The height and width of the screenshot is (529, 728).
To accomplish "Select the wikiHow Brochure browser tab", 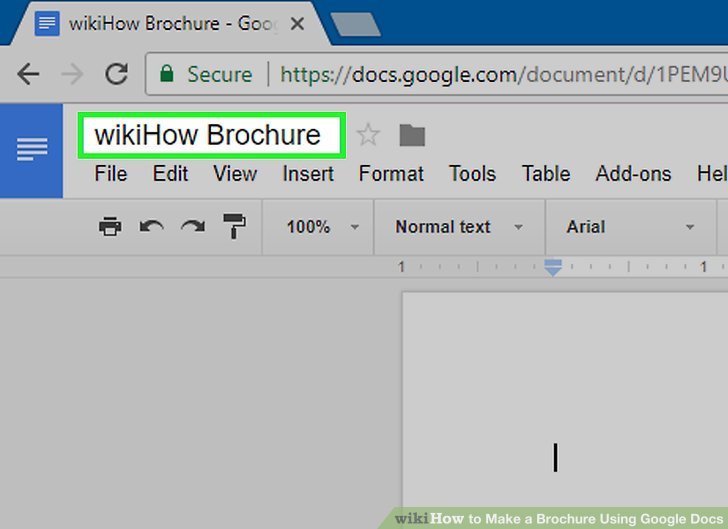I will coord(172,23).
